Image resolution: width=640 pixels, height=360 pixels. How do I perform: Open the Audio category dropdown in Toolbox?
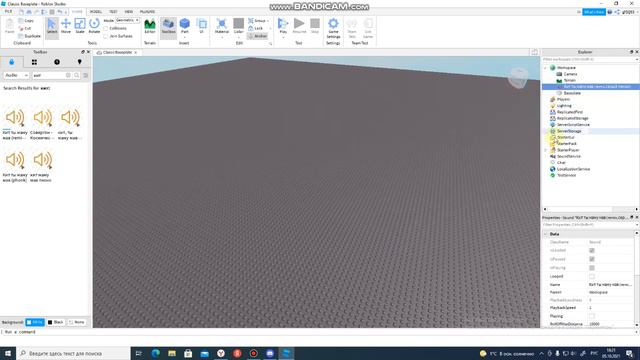pyautogui.click(x=16, y=75)
